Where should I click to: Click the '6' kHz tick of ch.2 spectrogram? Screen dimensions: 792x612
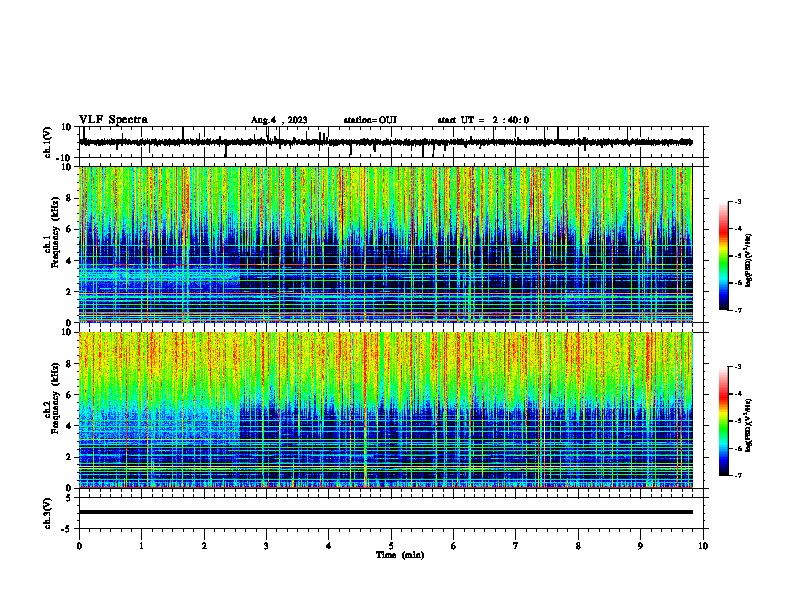tap(69, 395)
